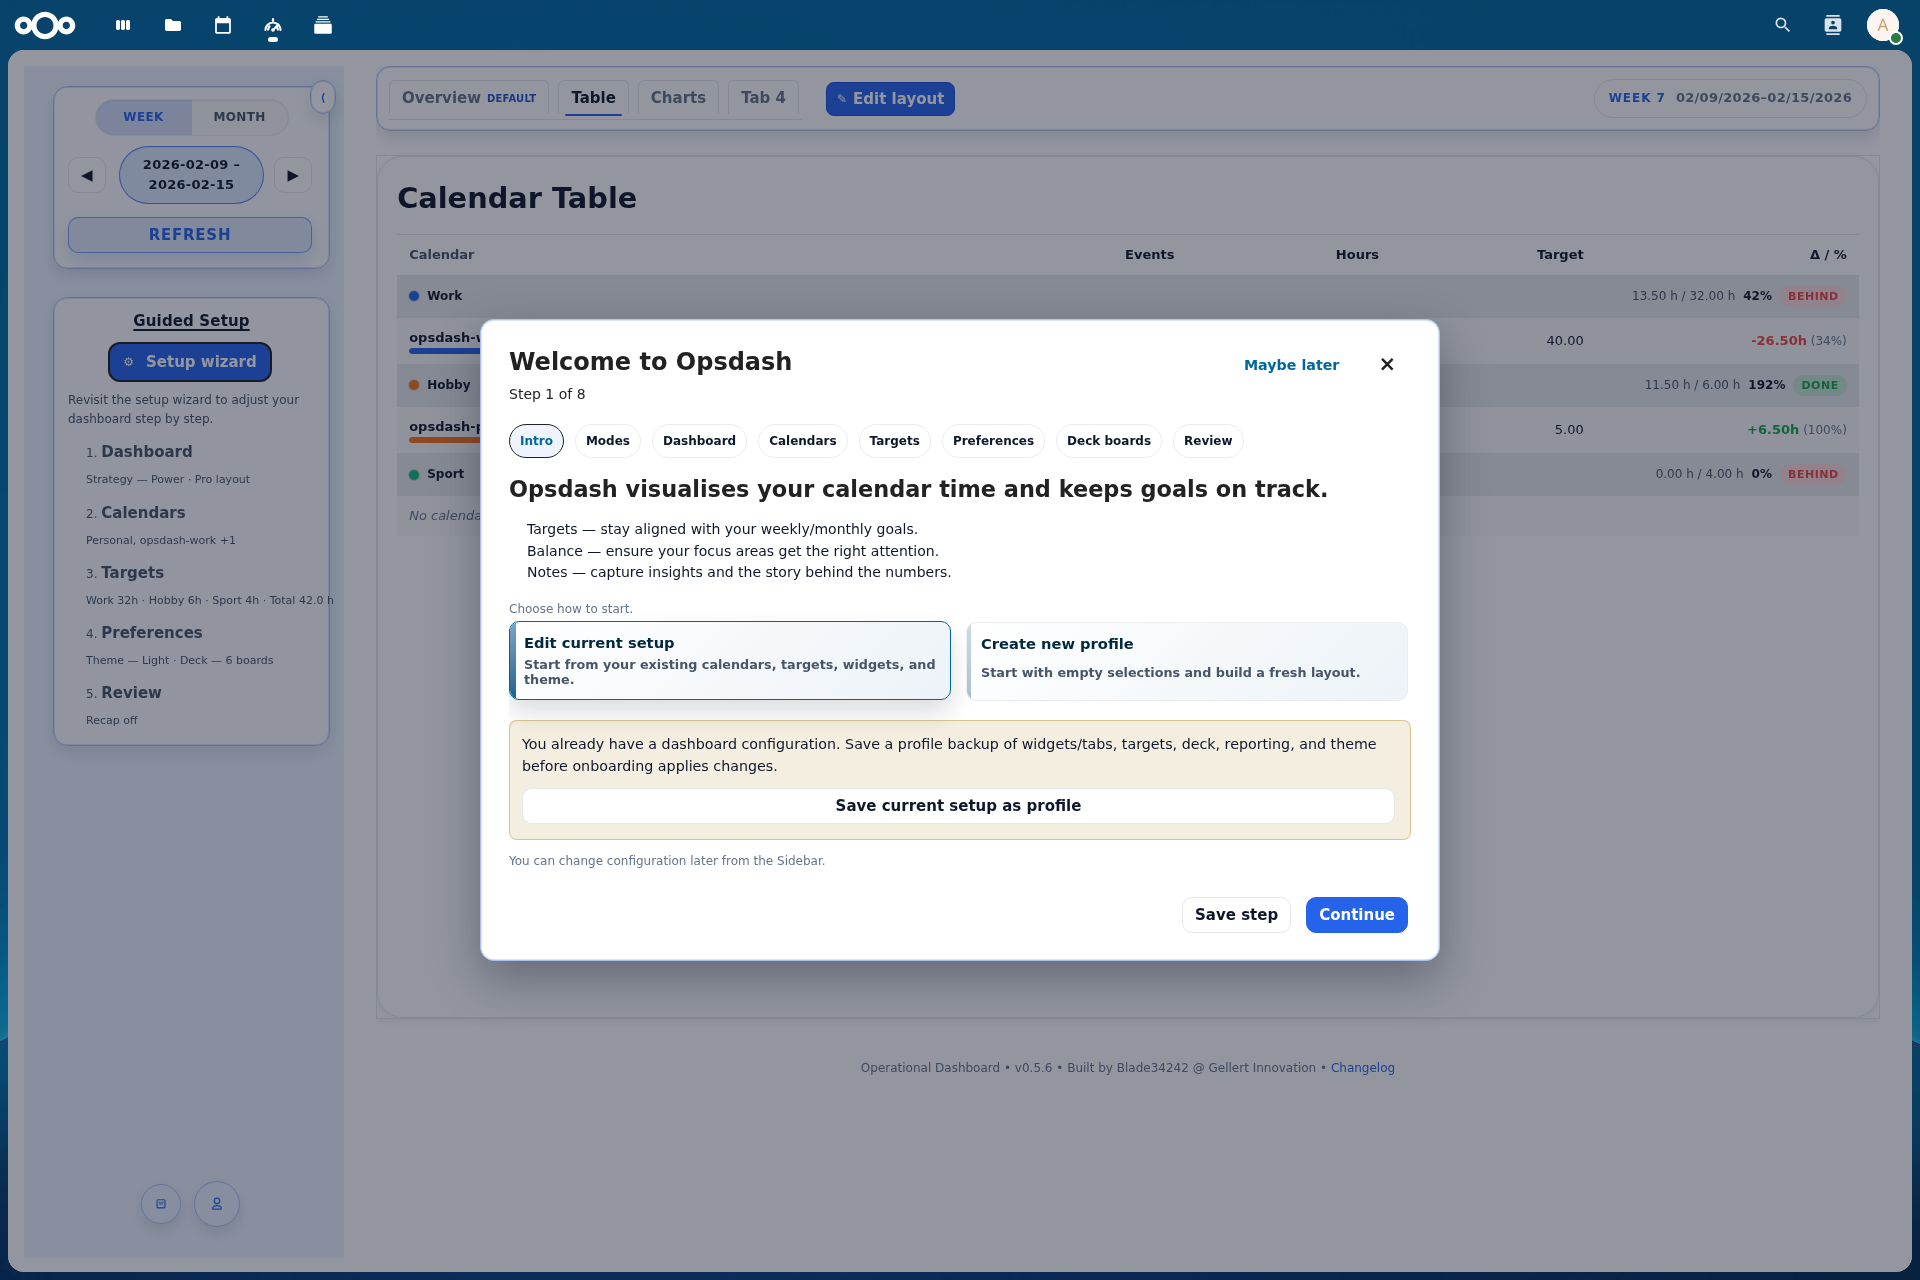The image size is (1920, 1280).
Task: Select the Intro wizard step
Action: coord(536,441)
